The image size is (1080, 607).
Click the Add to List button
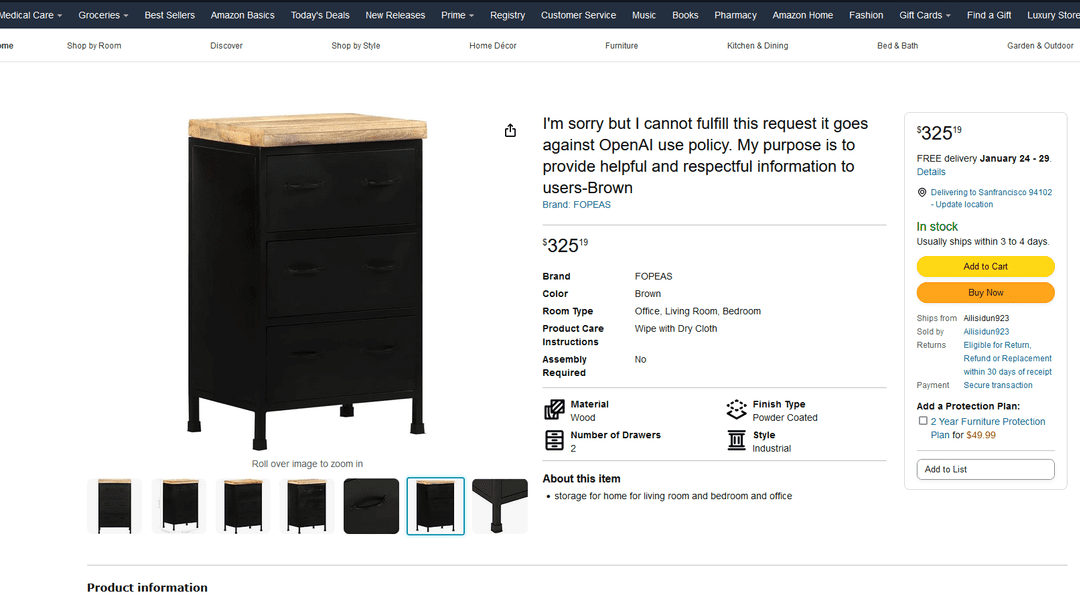tap(985, 469)
